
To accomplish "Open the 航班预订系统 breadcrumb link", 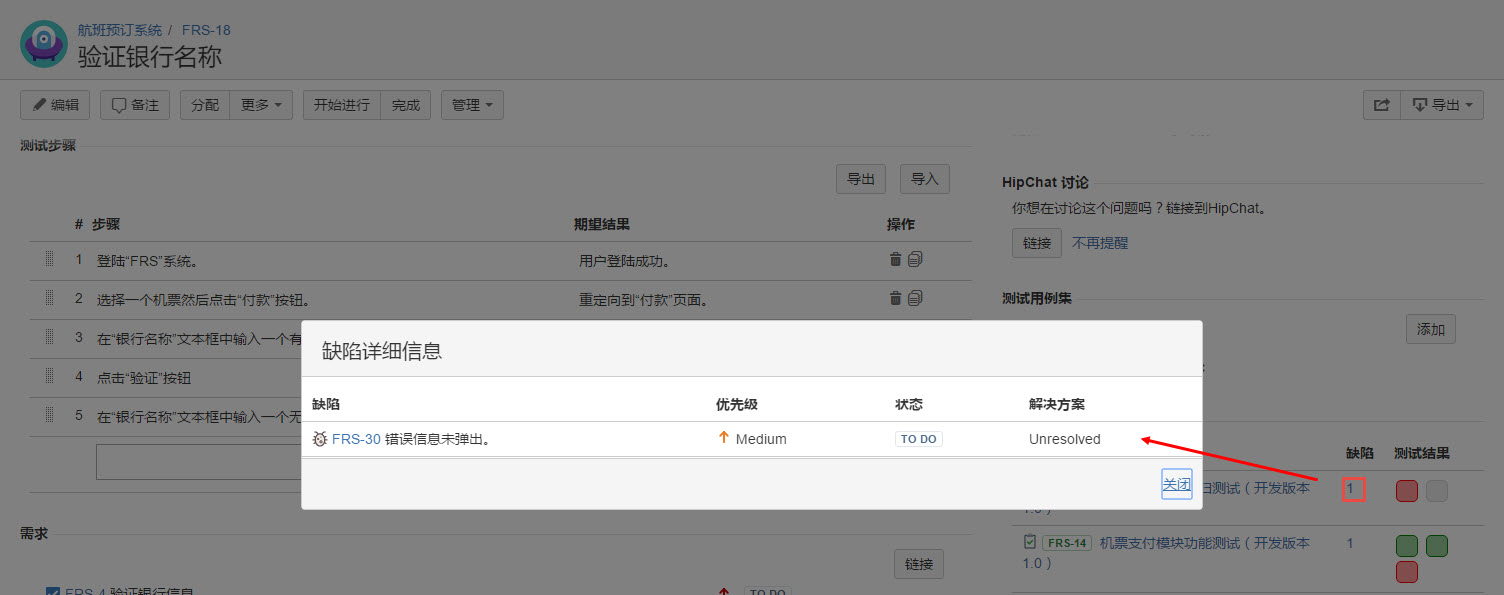I will pyautogui.click(x=119, y=30).
